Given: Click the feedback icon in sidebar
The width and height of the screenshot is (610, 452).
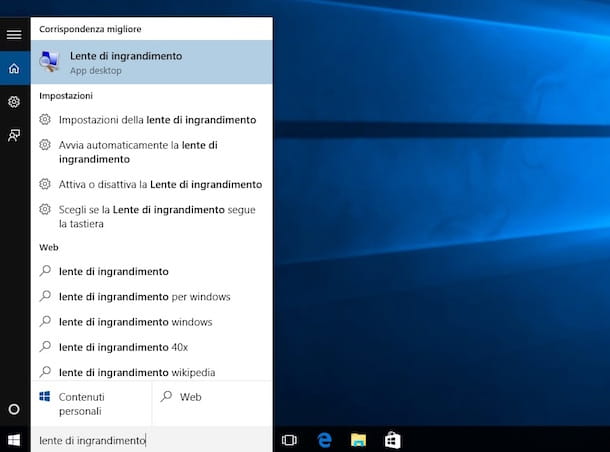Looking at the screenshot, I should 14,135.
